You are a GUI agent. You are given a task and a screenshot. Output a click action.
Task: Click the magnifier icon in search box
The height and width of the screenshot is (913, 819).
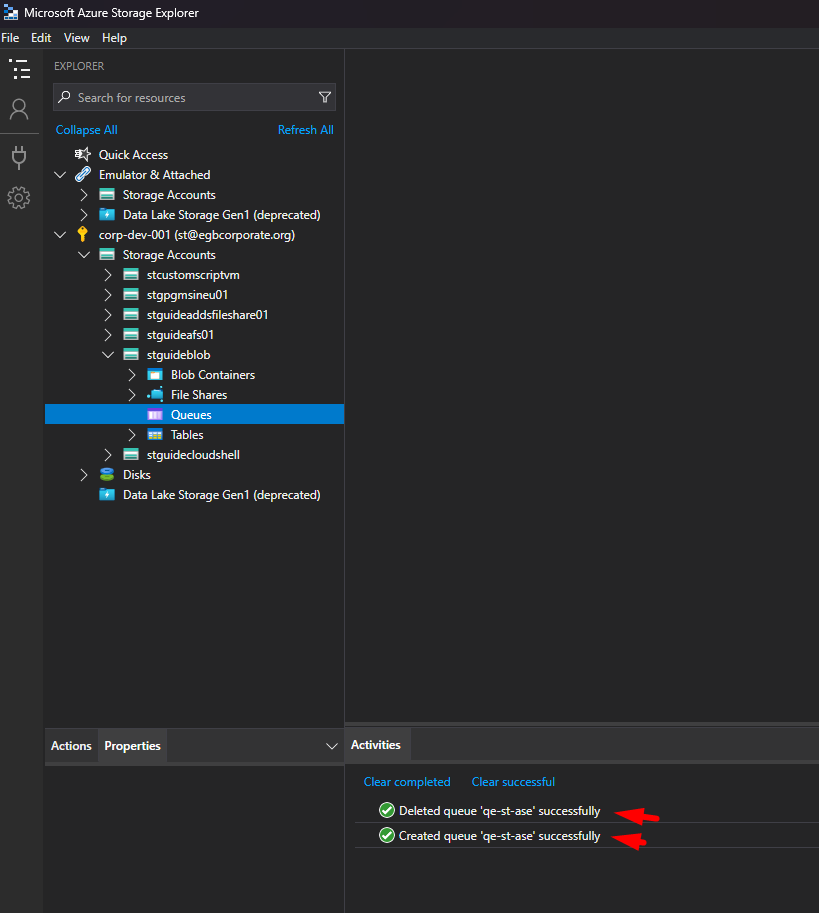(65, 97)
